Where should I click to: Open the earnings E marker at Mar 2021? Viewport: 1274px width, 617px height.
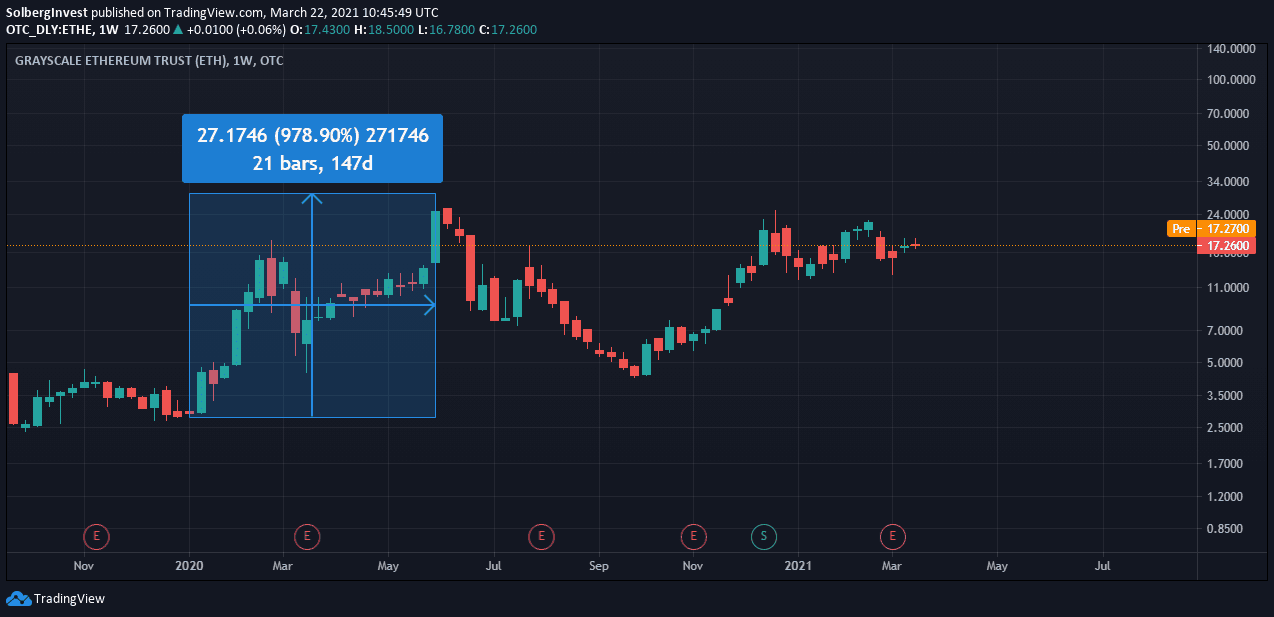(893, 537)
